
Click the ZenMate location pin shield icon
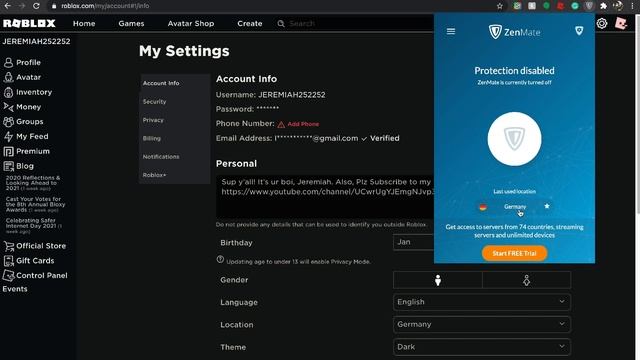click(579, 31)
